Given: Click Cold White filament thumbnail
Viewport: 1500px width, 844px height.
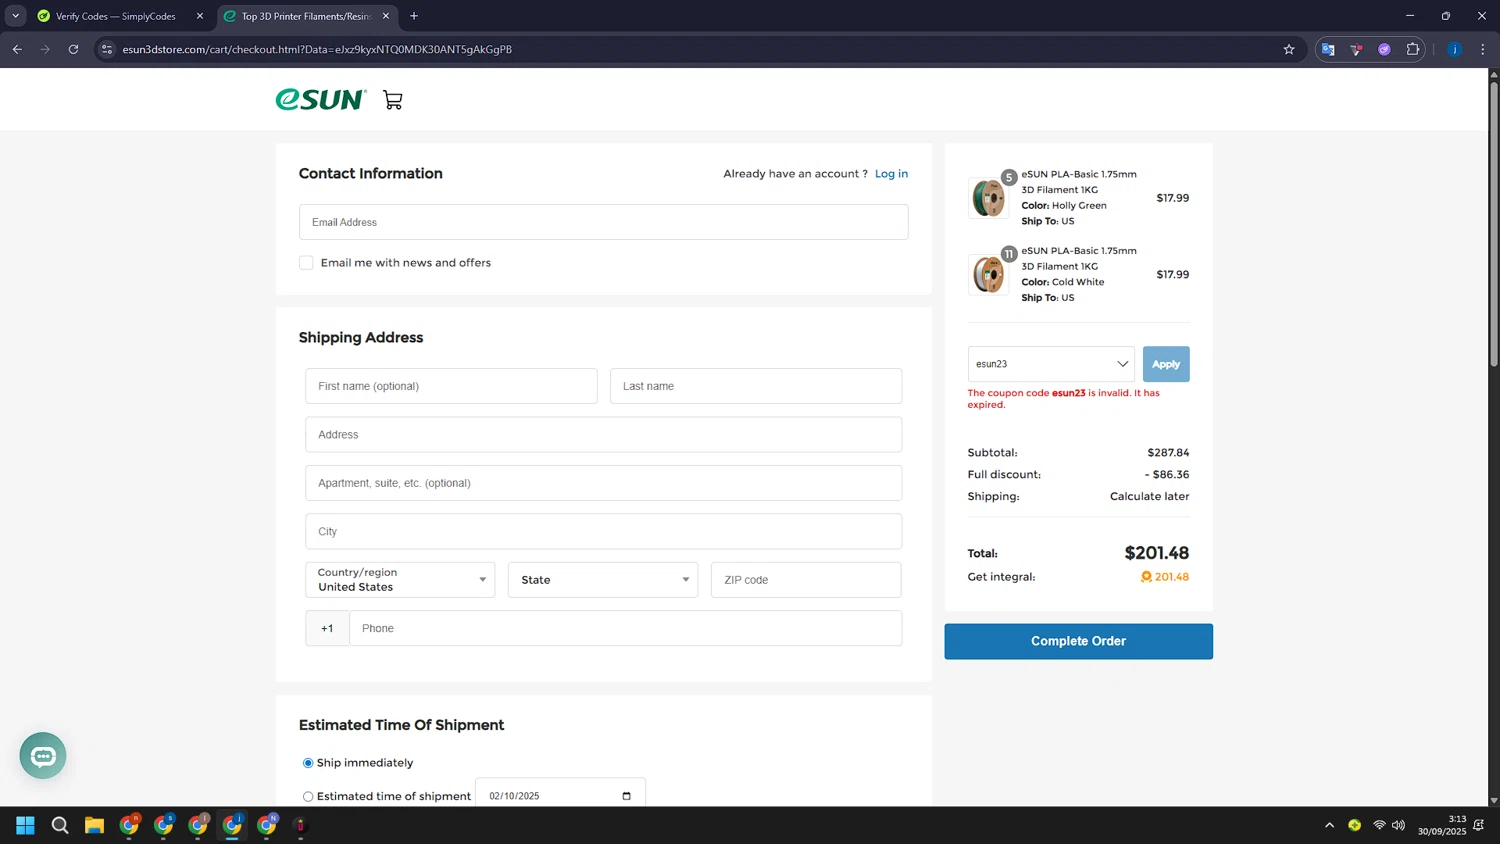Looking at the screenshot, I should pyautogui.click(x=988, y=275).
